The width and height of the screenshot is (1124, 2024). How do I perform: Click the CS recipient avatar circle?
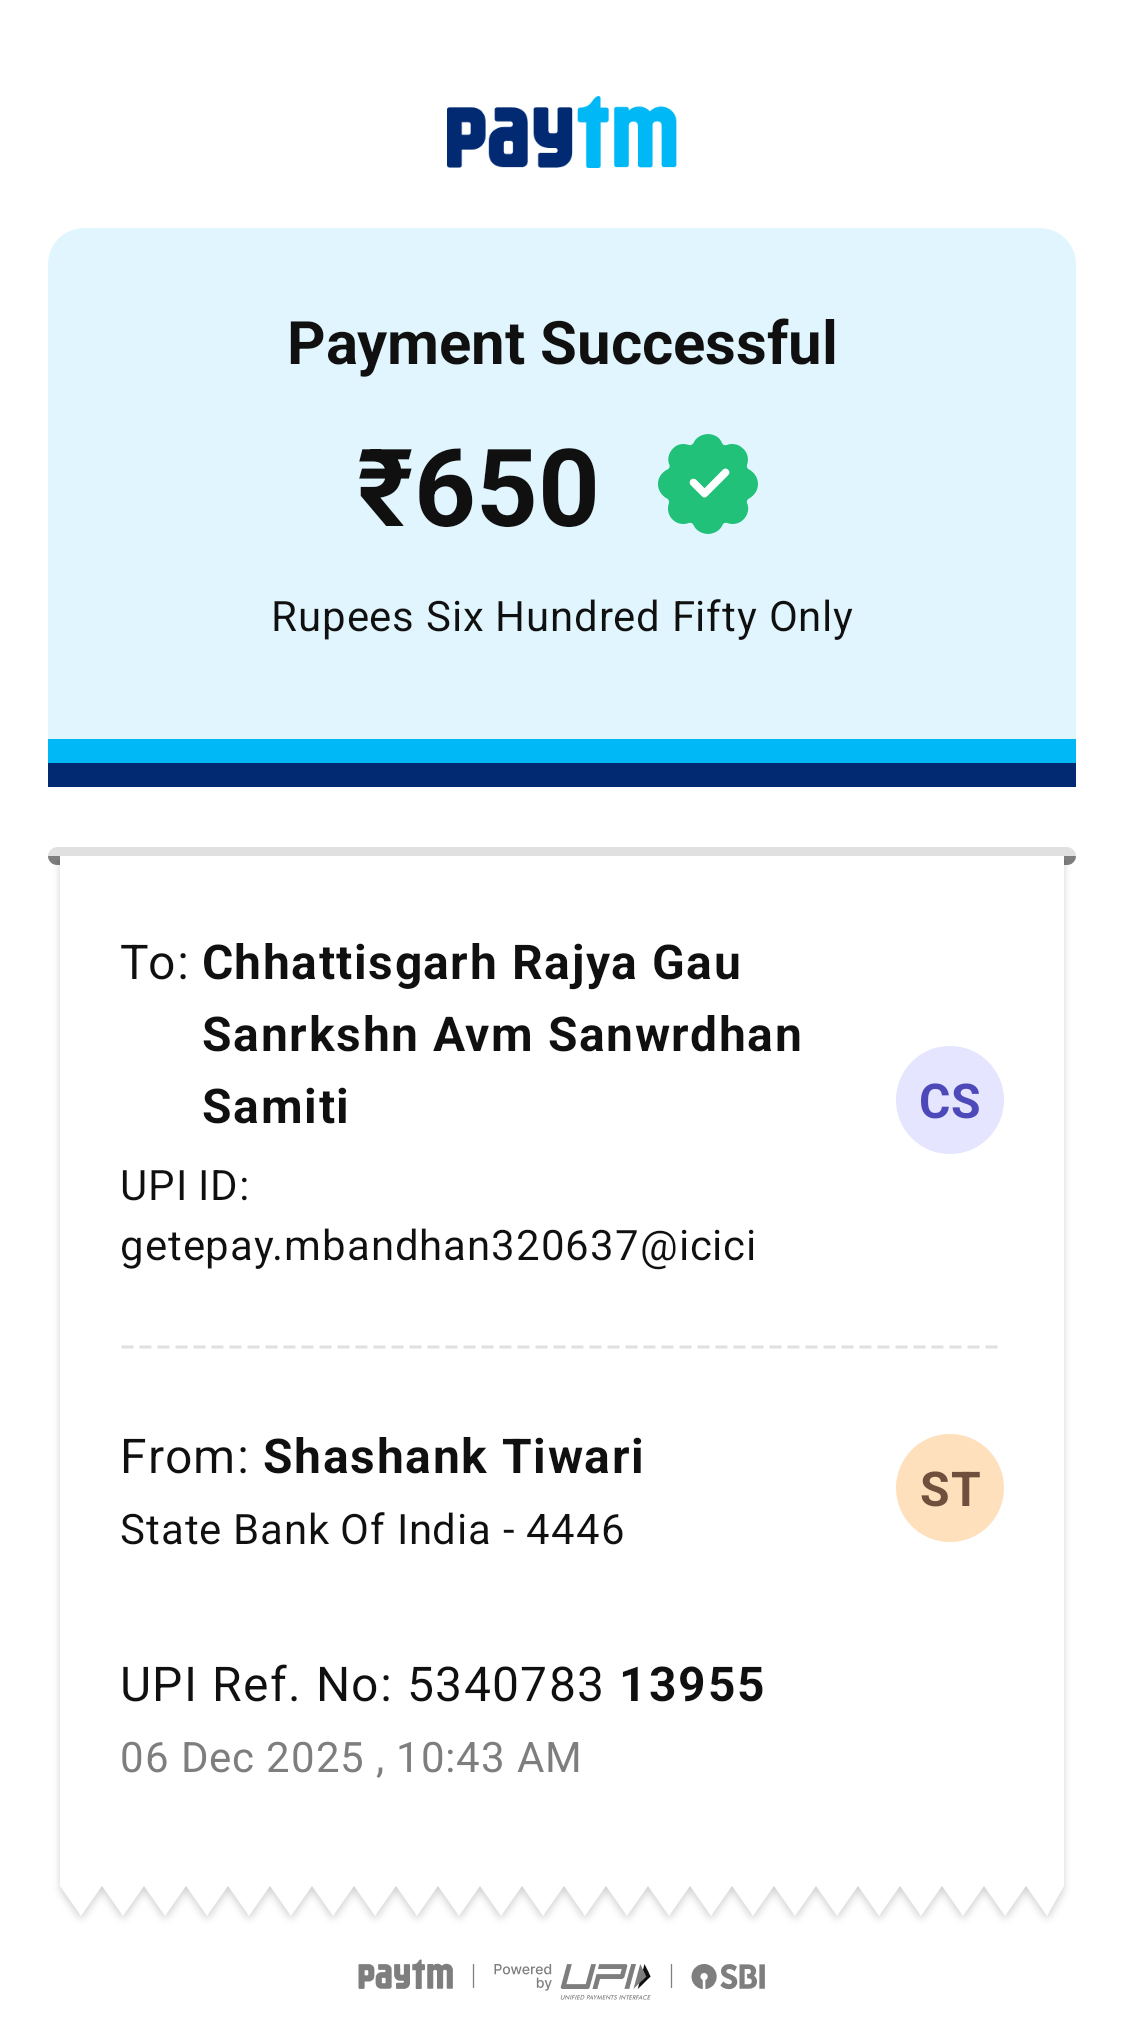(949, 1100)
